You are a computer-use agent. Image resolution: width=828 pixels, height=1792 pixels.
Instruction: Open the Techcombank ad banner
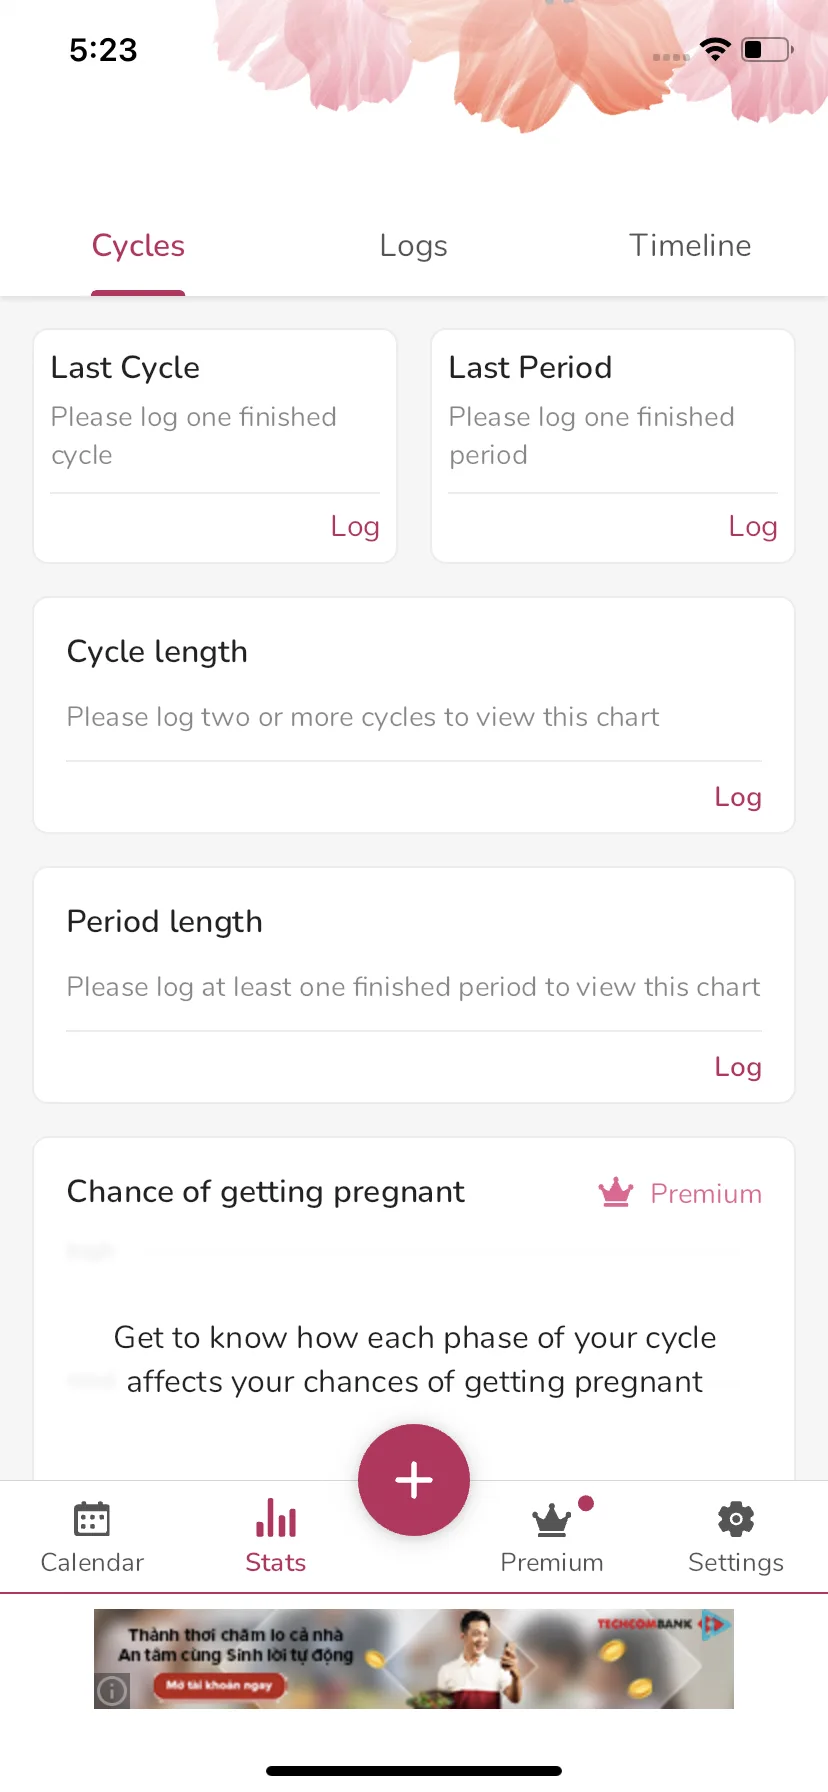coord(414,1658)
